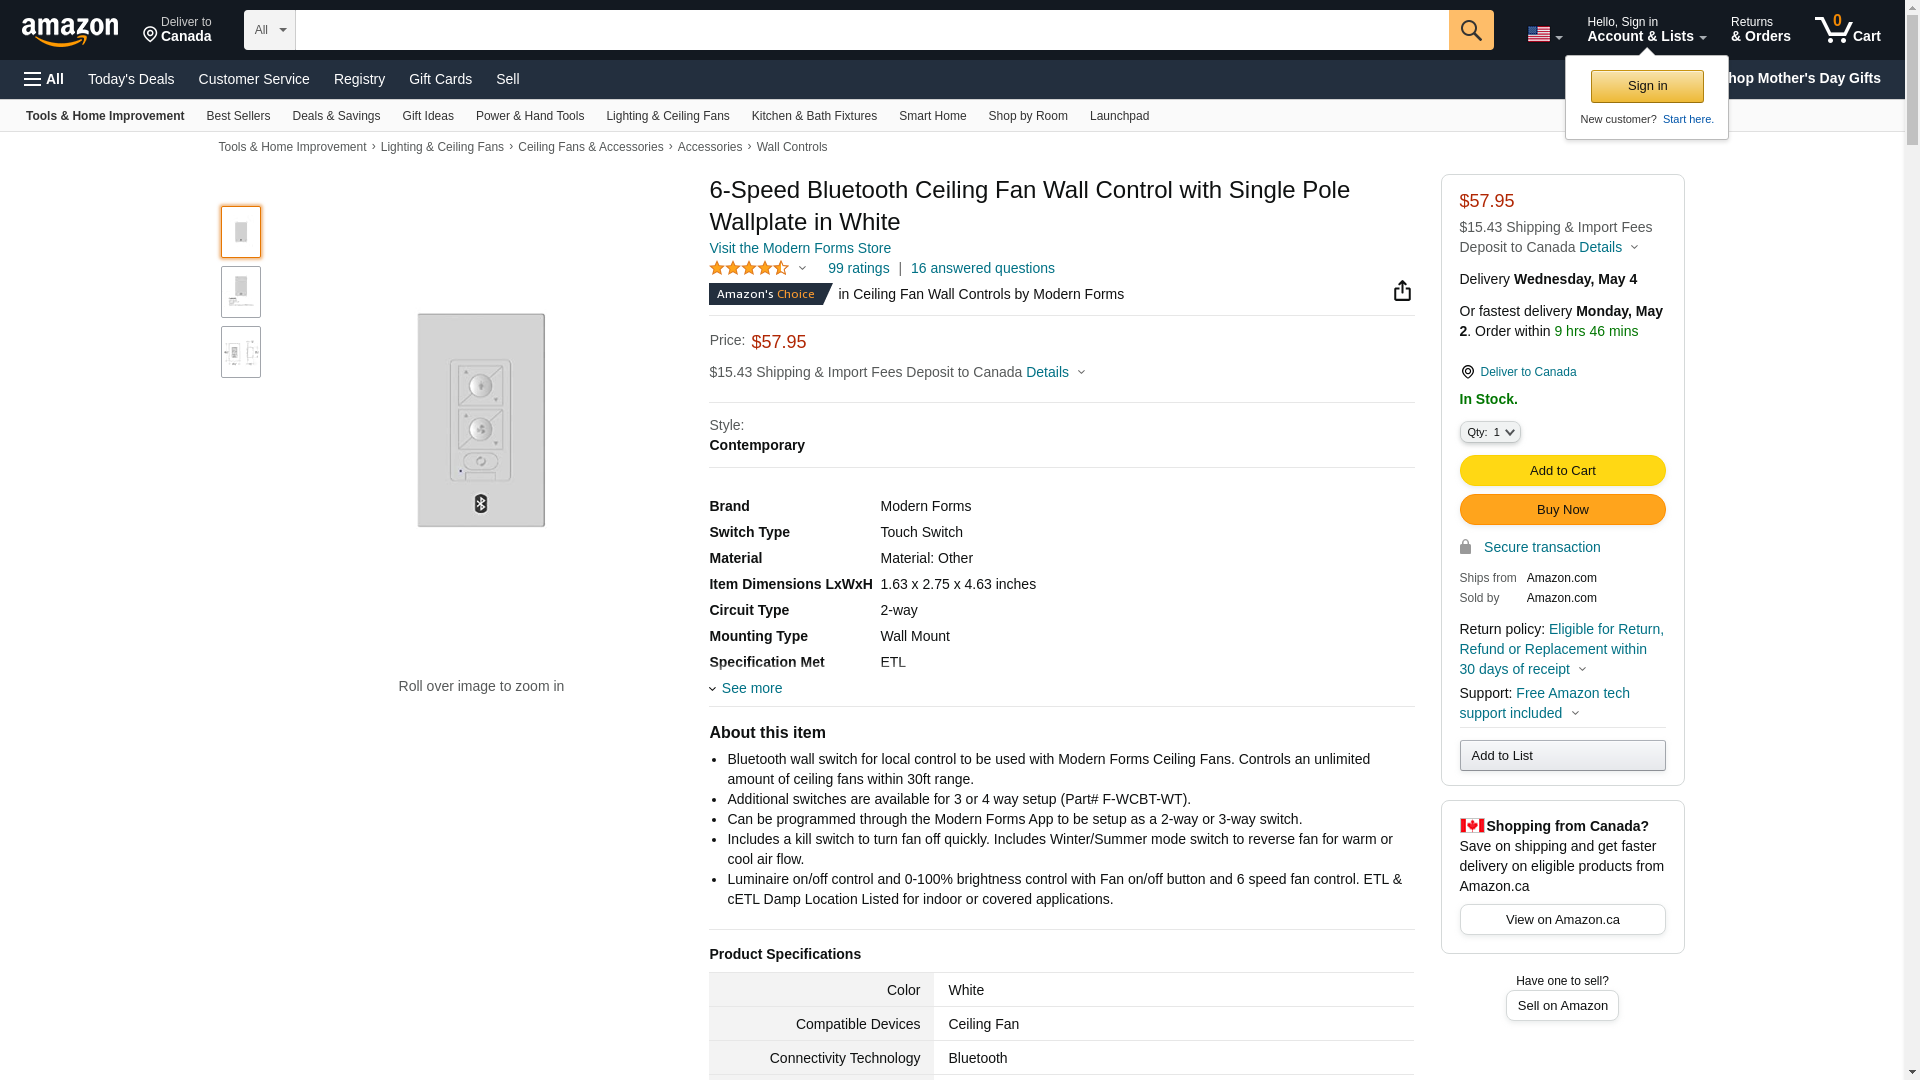Click the magnifying glass search button
This screenshot has height=1080, width=1920.
click(x=1471, y=30)
